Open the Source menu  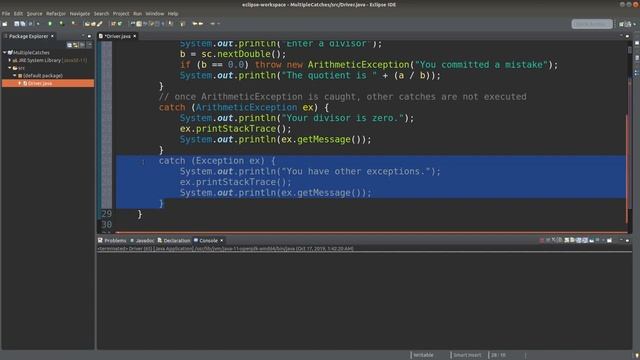coord(34,13)
